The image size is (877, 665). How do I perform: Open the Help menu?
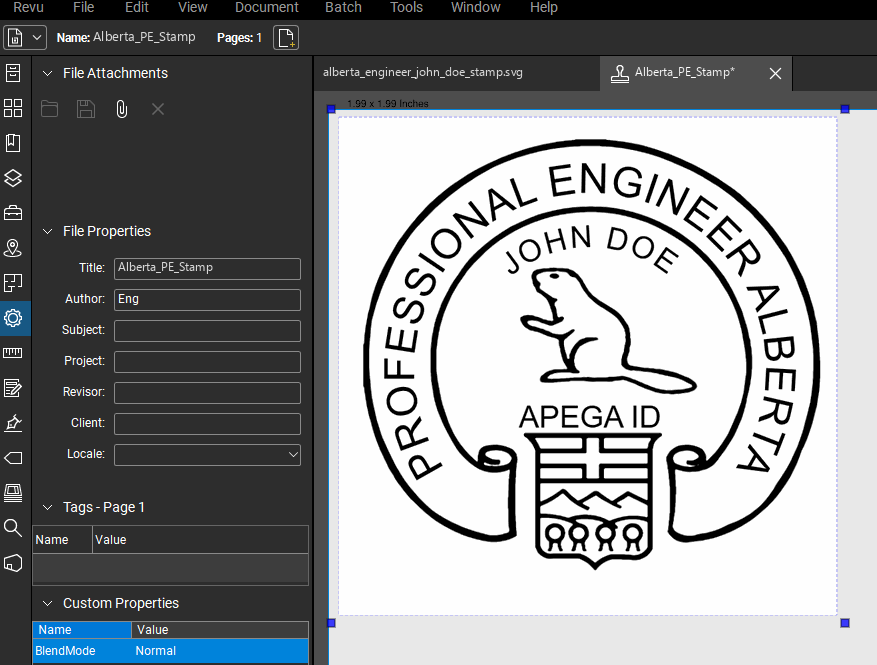[544, 7]
